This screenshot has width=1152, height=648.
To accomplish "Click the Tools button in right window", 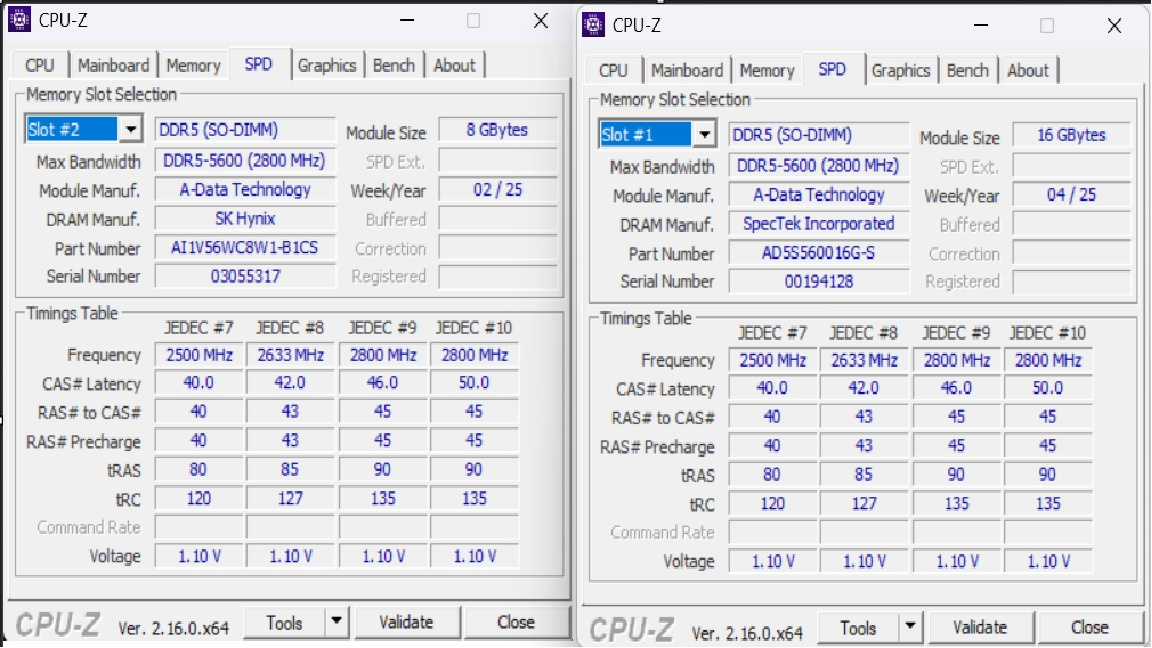I will click(x=858, y=627).
